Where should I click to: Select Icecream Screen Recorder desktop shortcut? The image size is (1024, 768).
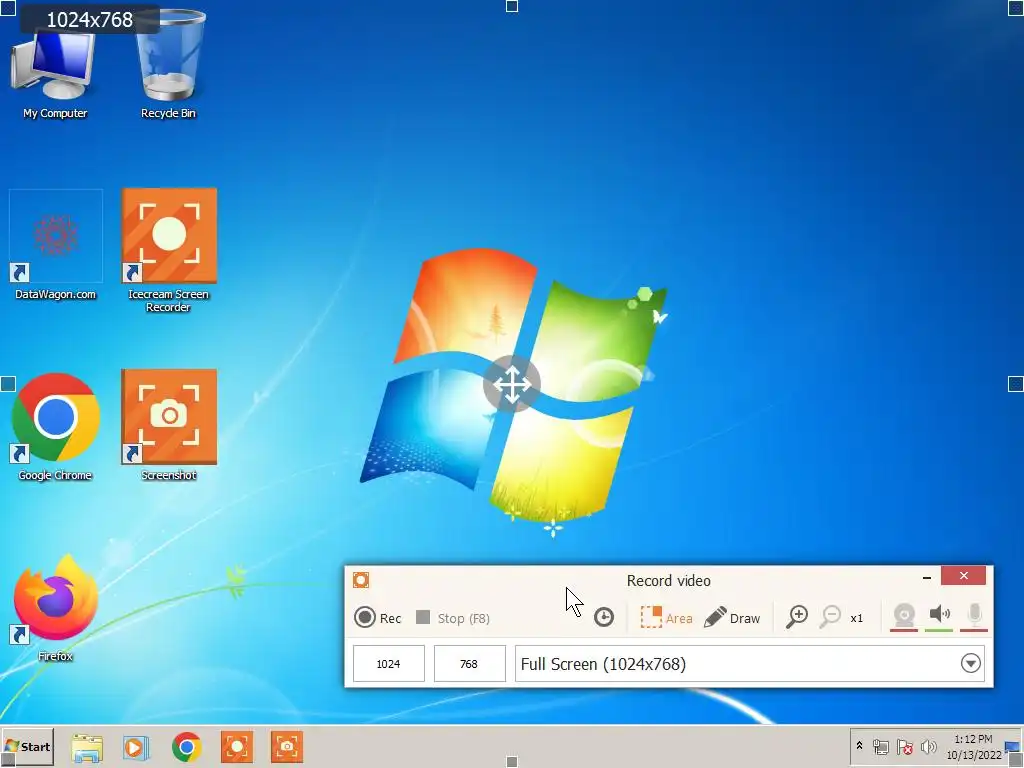pos(168,250)
